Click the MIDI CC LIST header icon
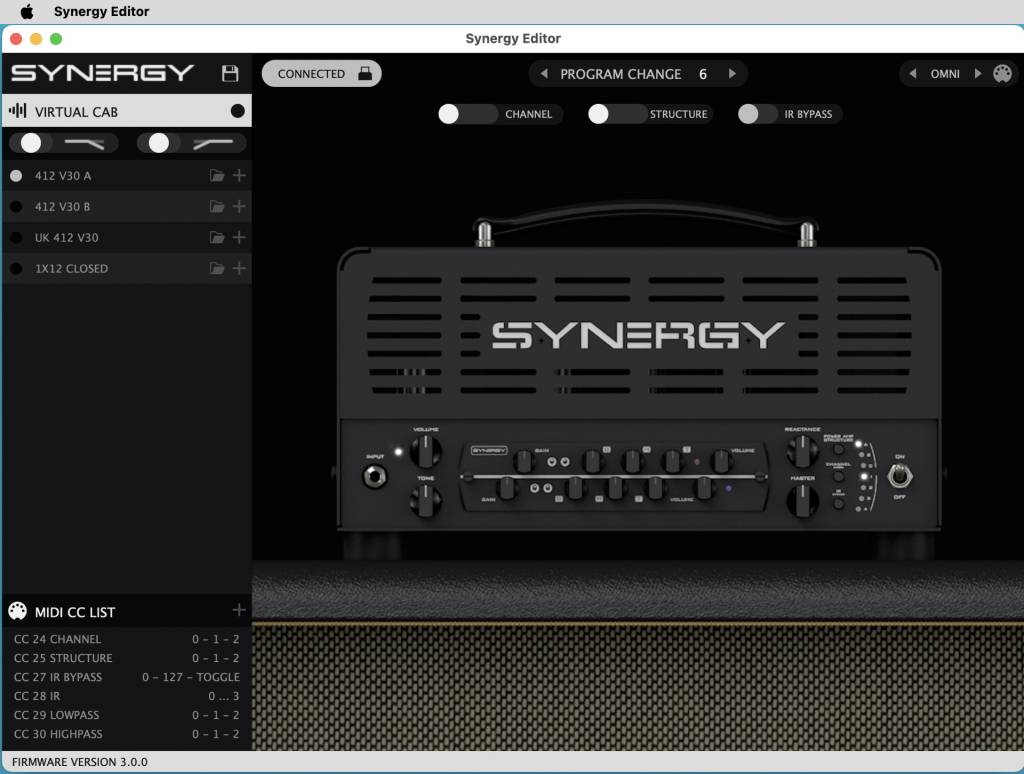The height and width of the screenshot is (774, 1024). [17, 611]
